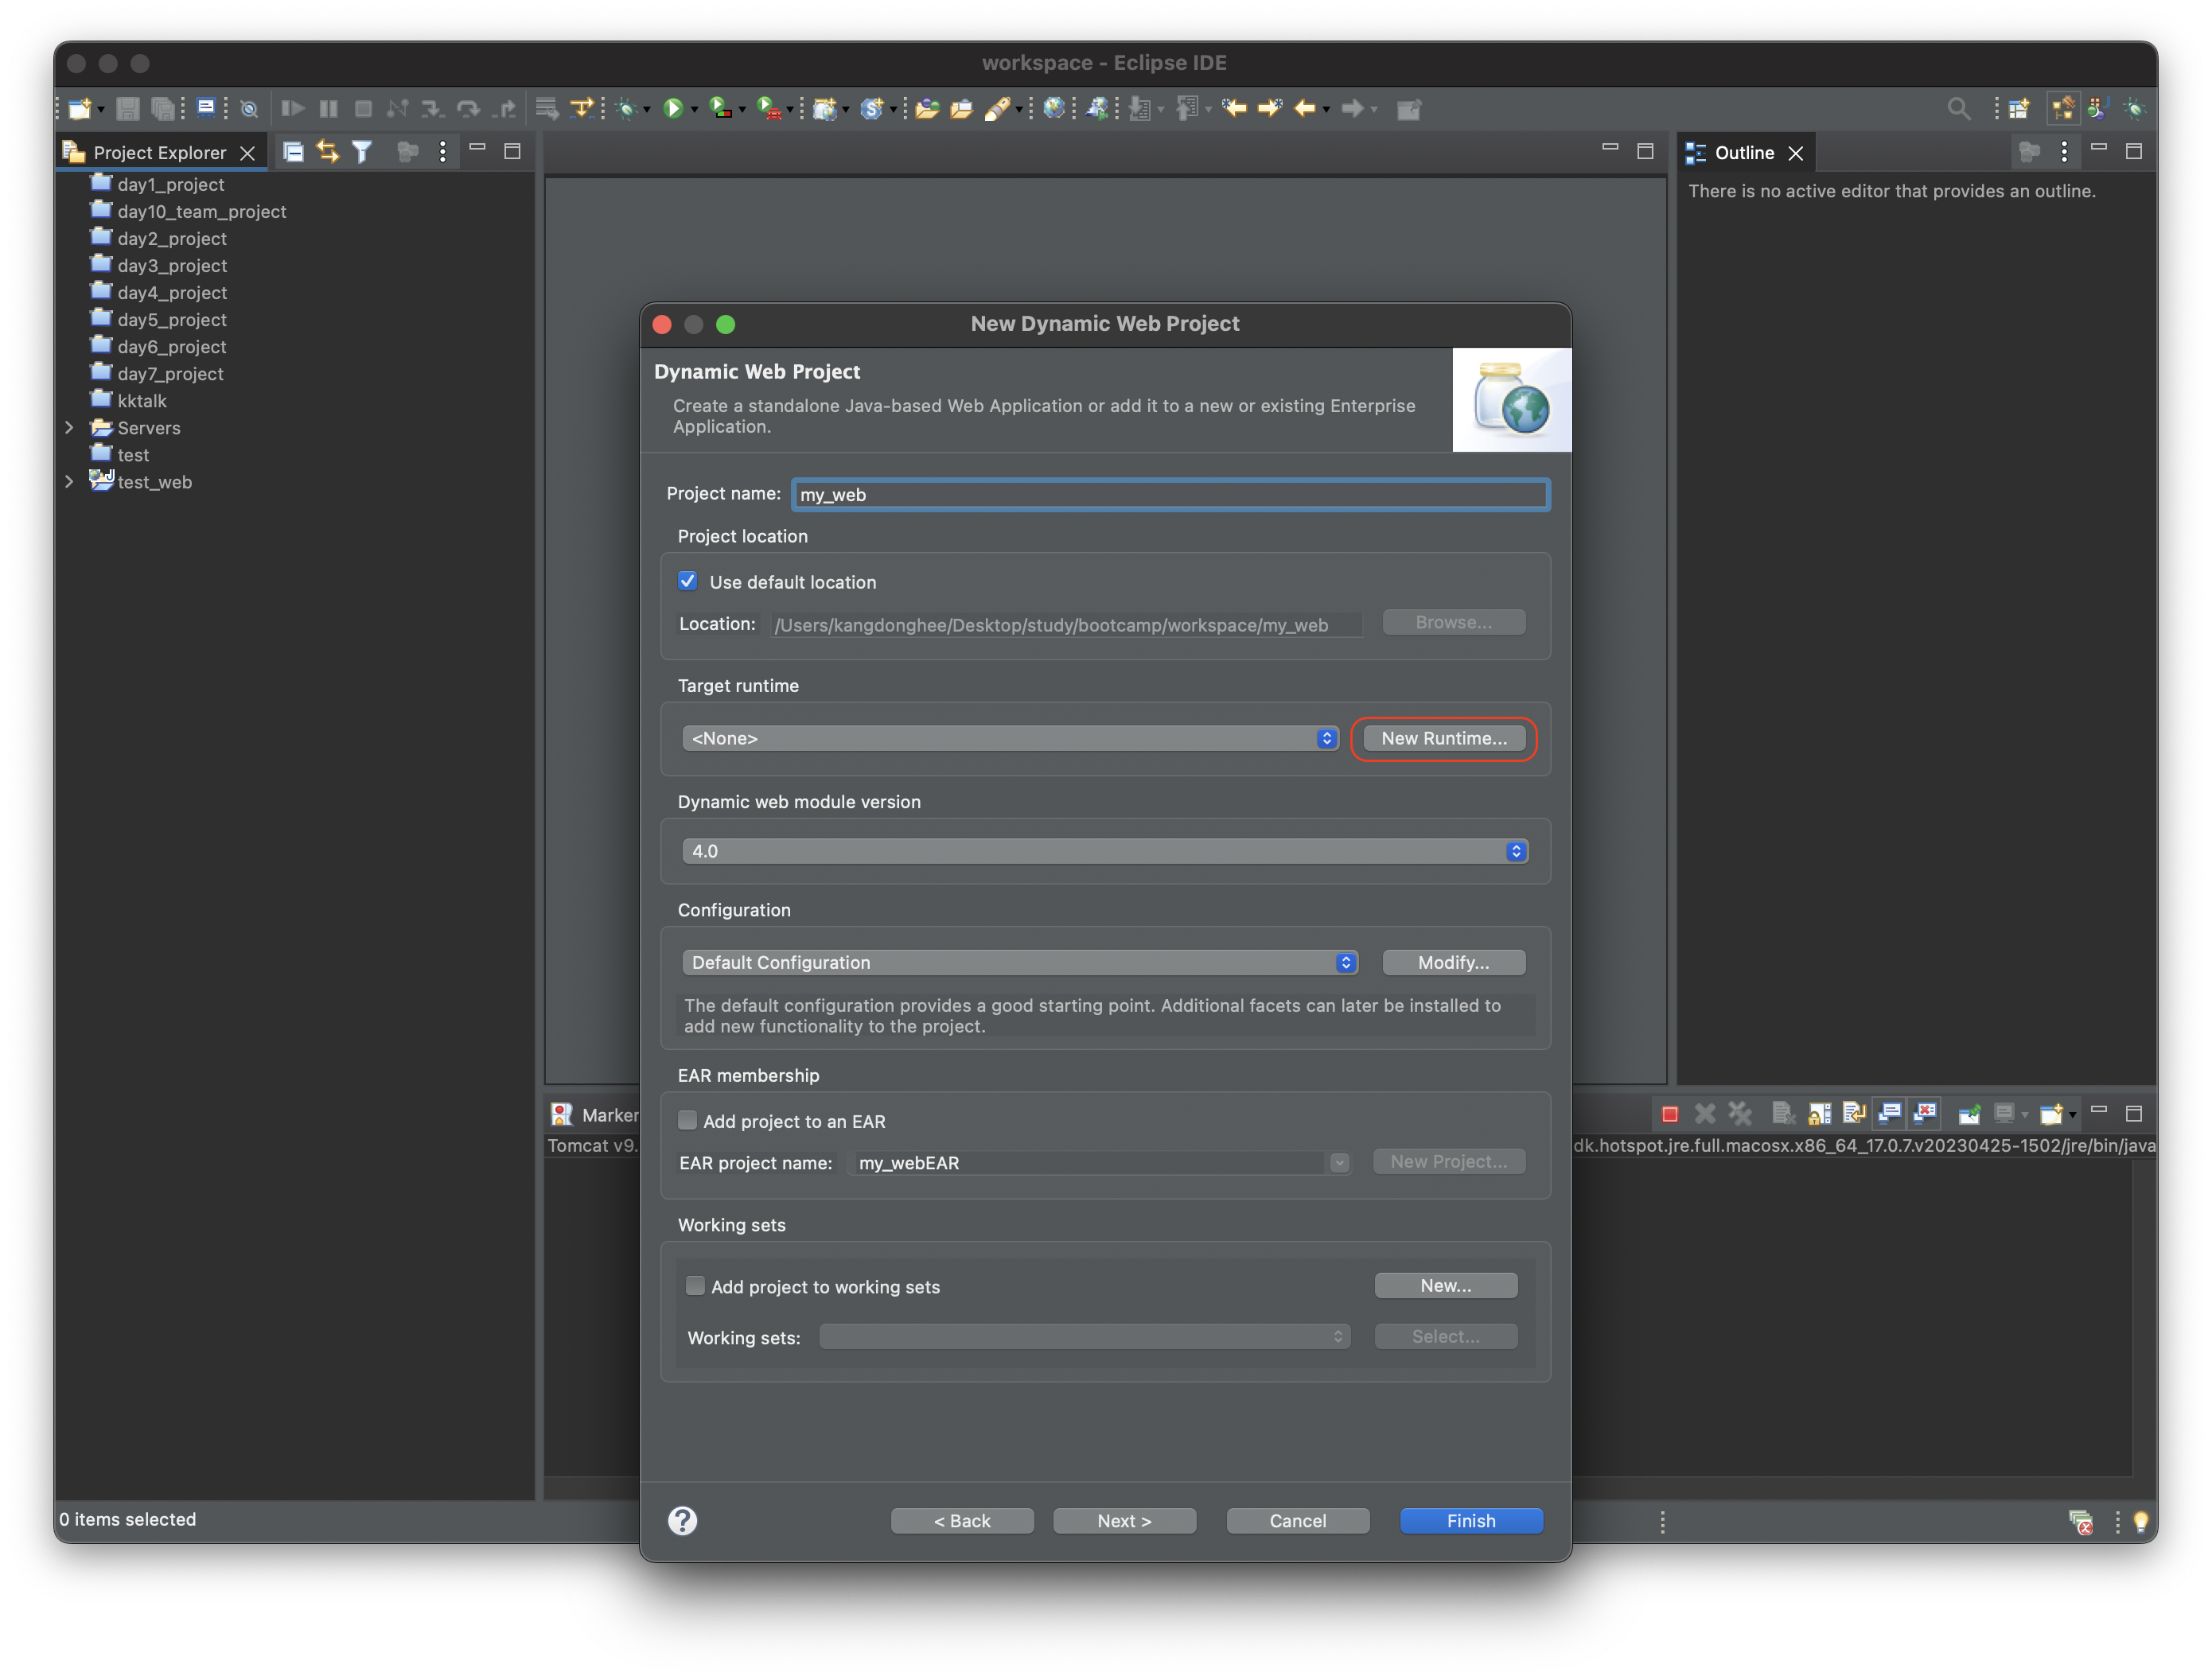Click the Open Console icon
Viewport: 2212px width, 1680px height.
pos(2051,1113)
